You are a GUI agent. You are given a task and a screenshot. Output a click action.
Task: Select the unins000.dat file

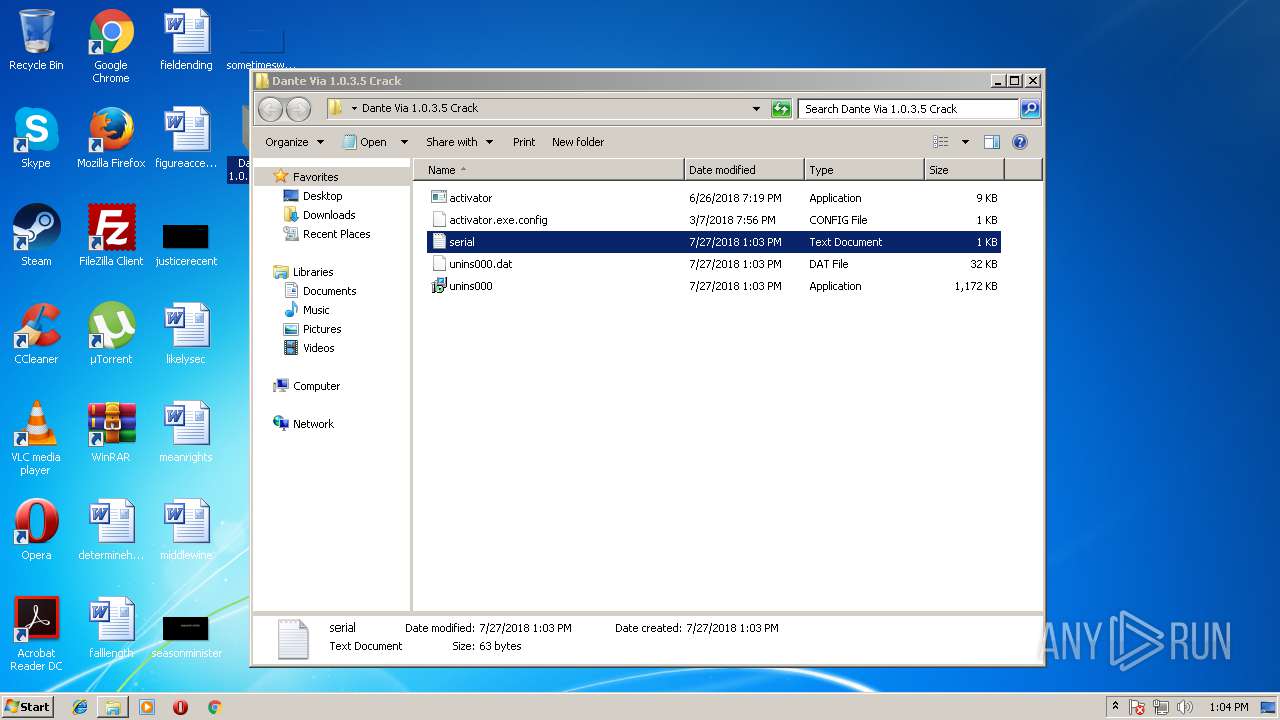pyautogui.click(x=714, y=264)
